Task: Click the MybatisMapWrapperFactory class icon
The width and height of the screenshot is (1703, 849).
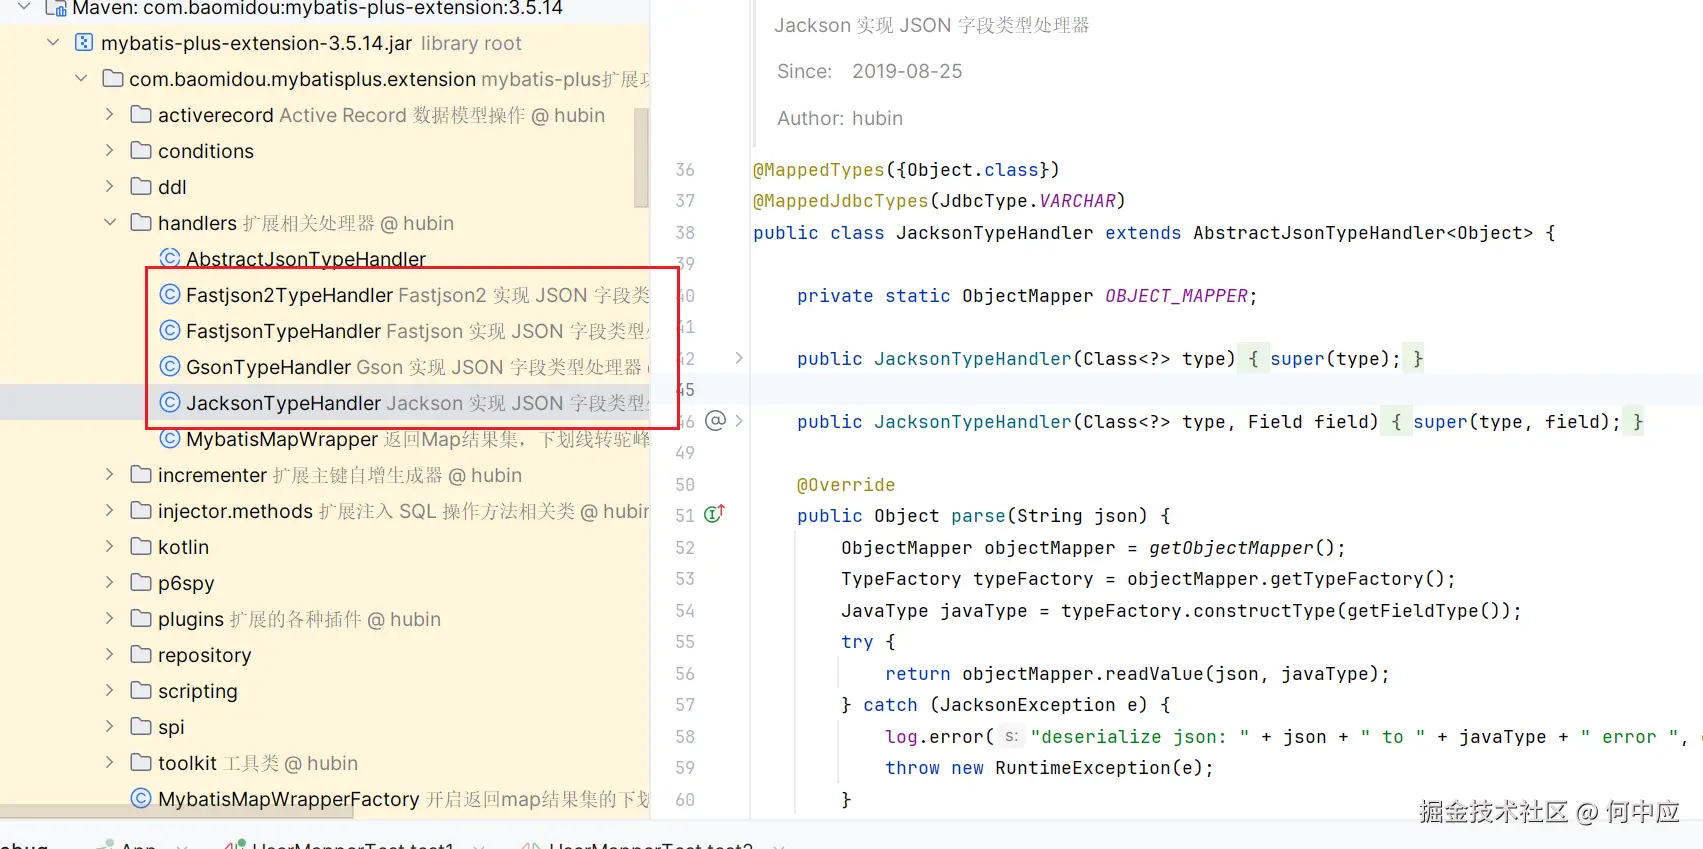Action: pos(141,799)
